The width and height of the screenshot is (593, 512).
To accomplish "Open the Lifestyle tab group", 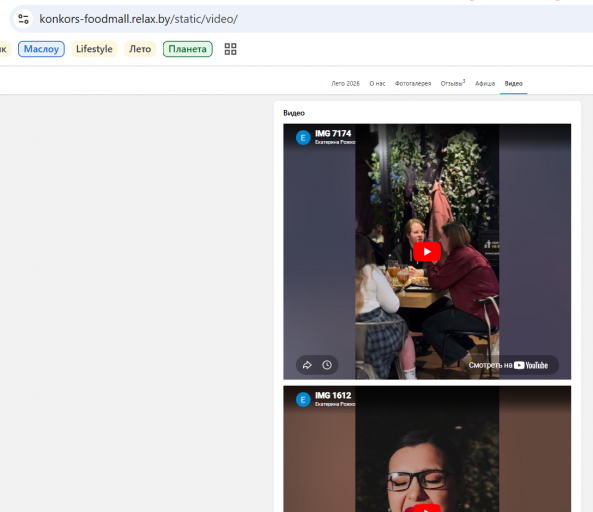I will coord(94,49).
